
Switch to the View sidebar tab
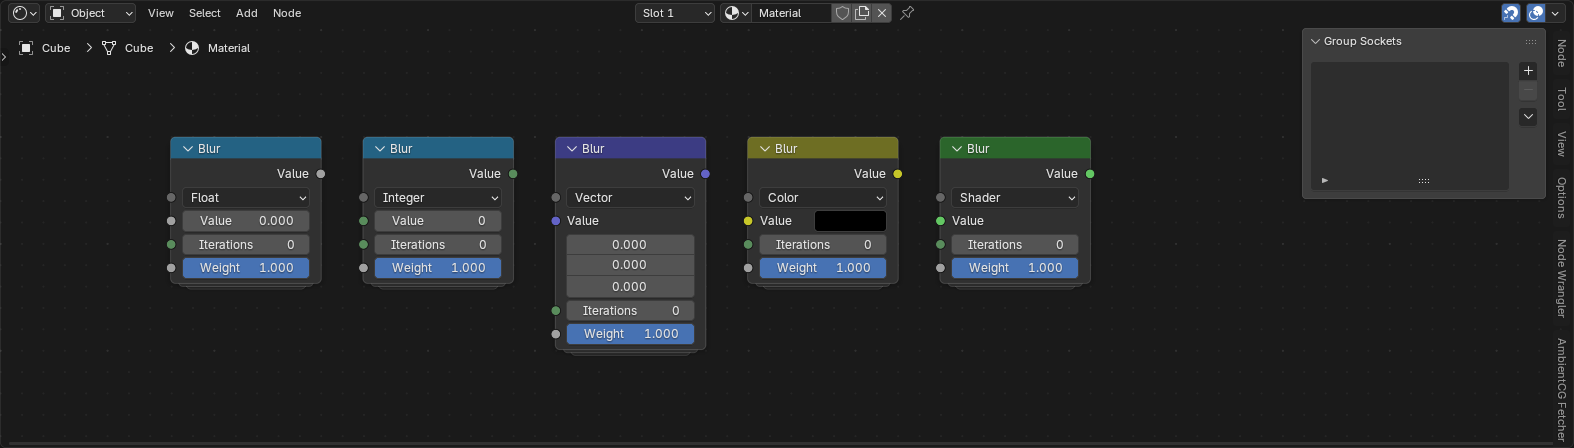coord(1561,143)
